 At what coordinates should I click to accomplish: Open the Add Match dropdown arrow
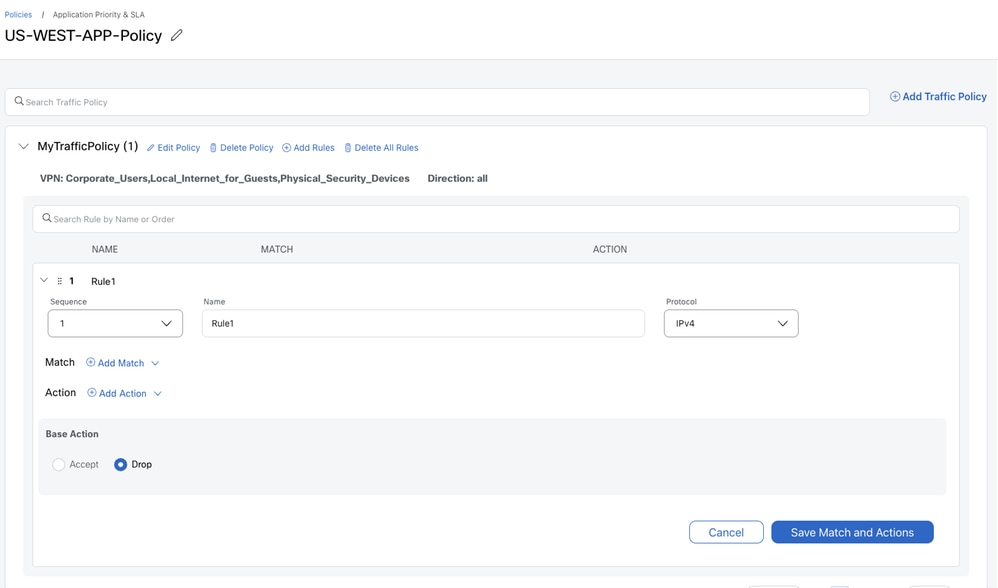155,363
